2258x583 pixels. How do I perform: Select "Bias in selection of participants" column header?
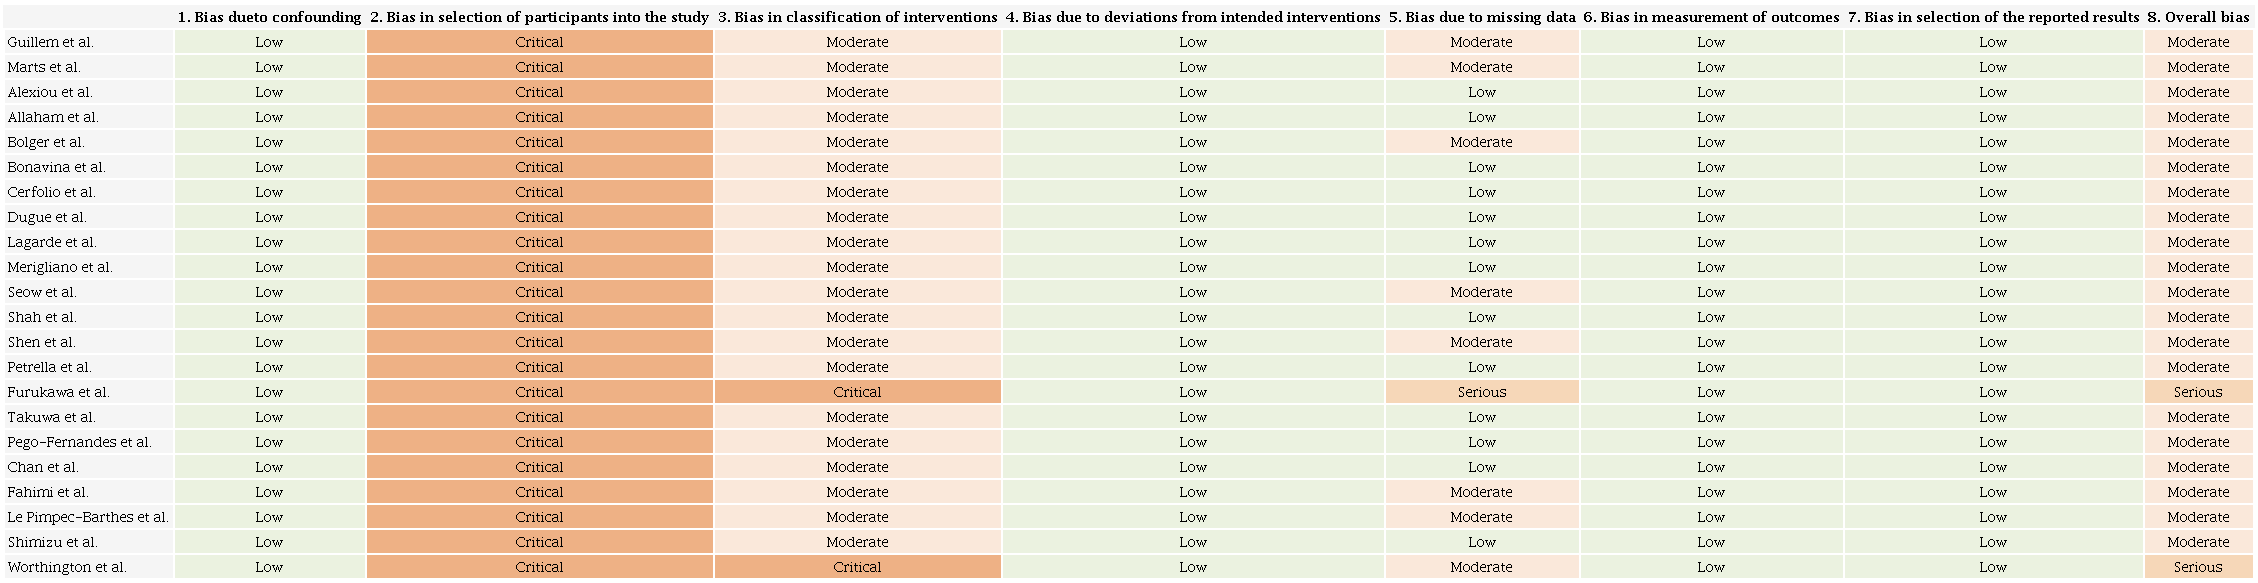(x=539, y=17)
